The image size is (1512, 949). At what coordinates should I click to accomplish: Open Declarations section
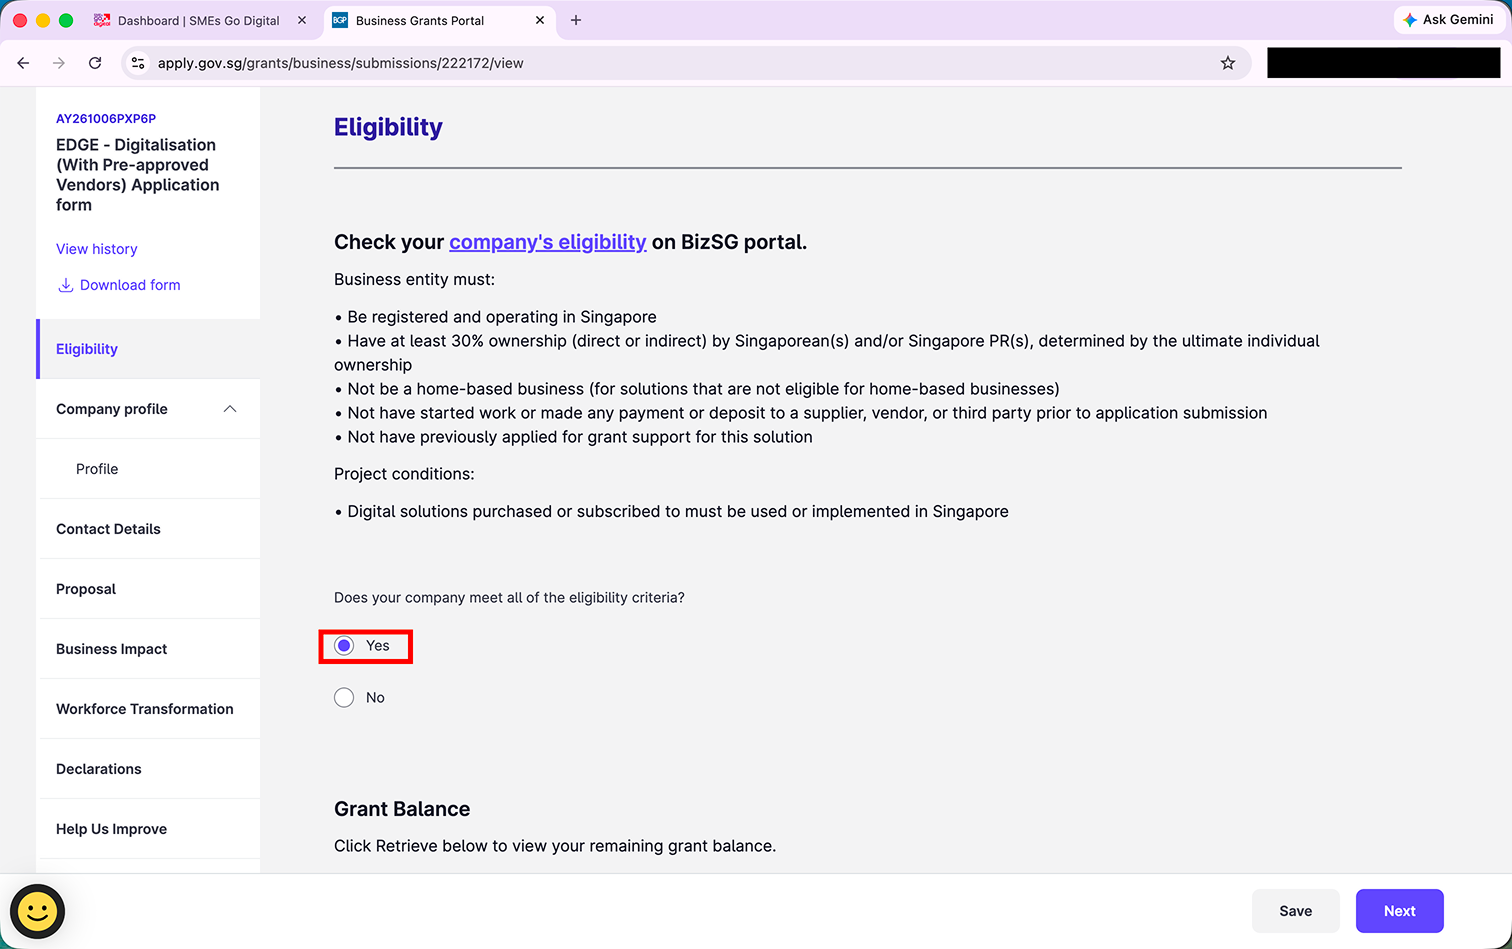point(148,769)
